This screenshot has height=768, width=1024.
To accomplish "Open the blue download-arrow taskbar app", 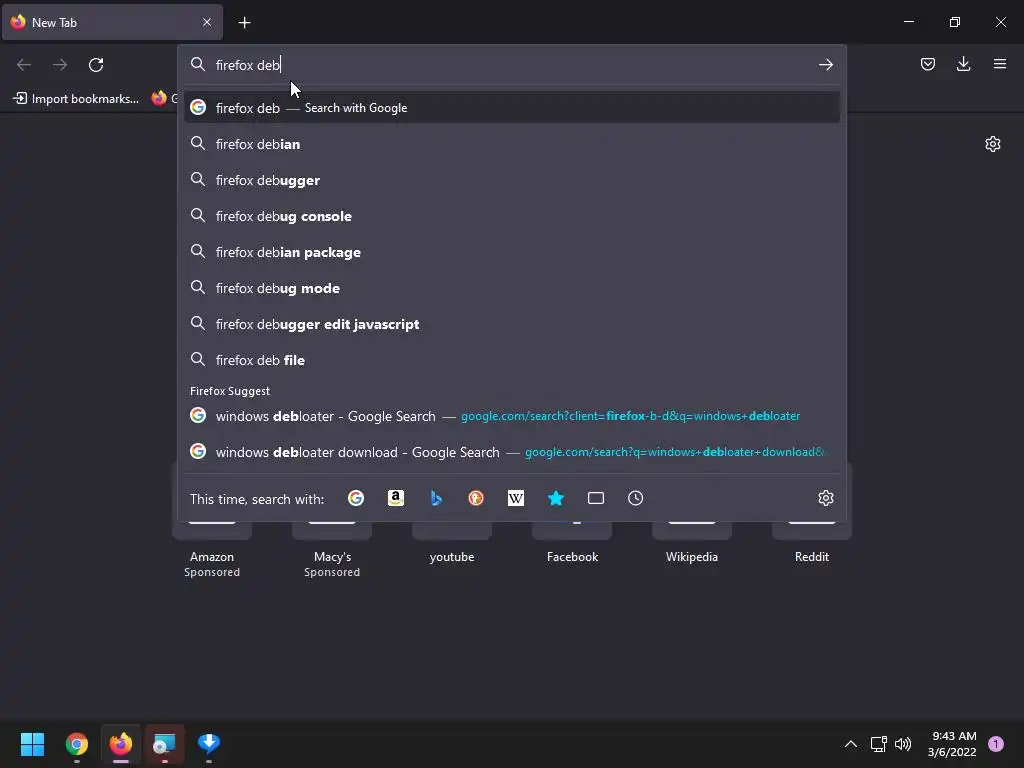I will pos(209,744).
